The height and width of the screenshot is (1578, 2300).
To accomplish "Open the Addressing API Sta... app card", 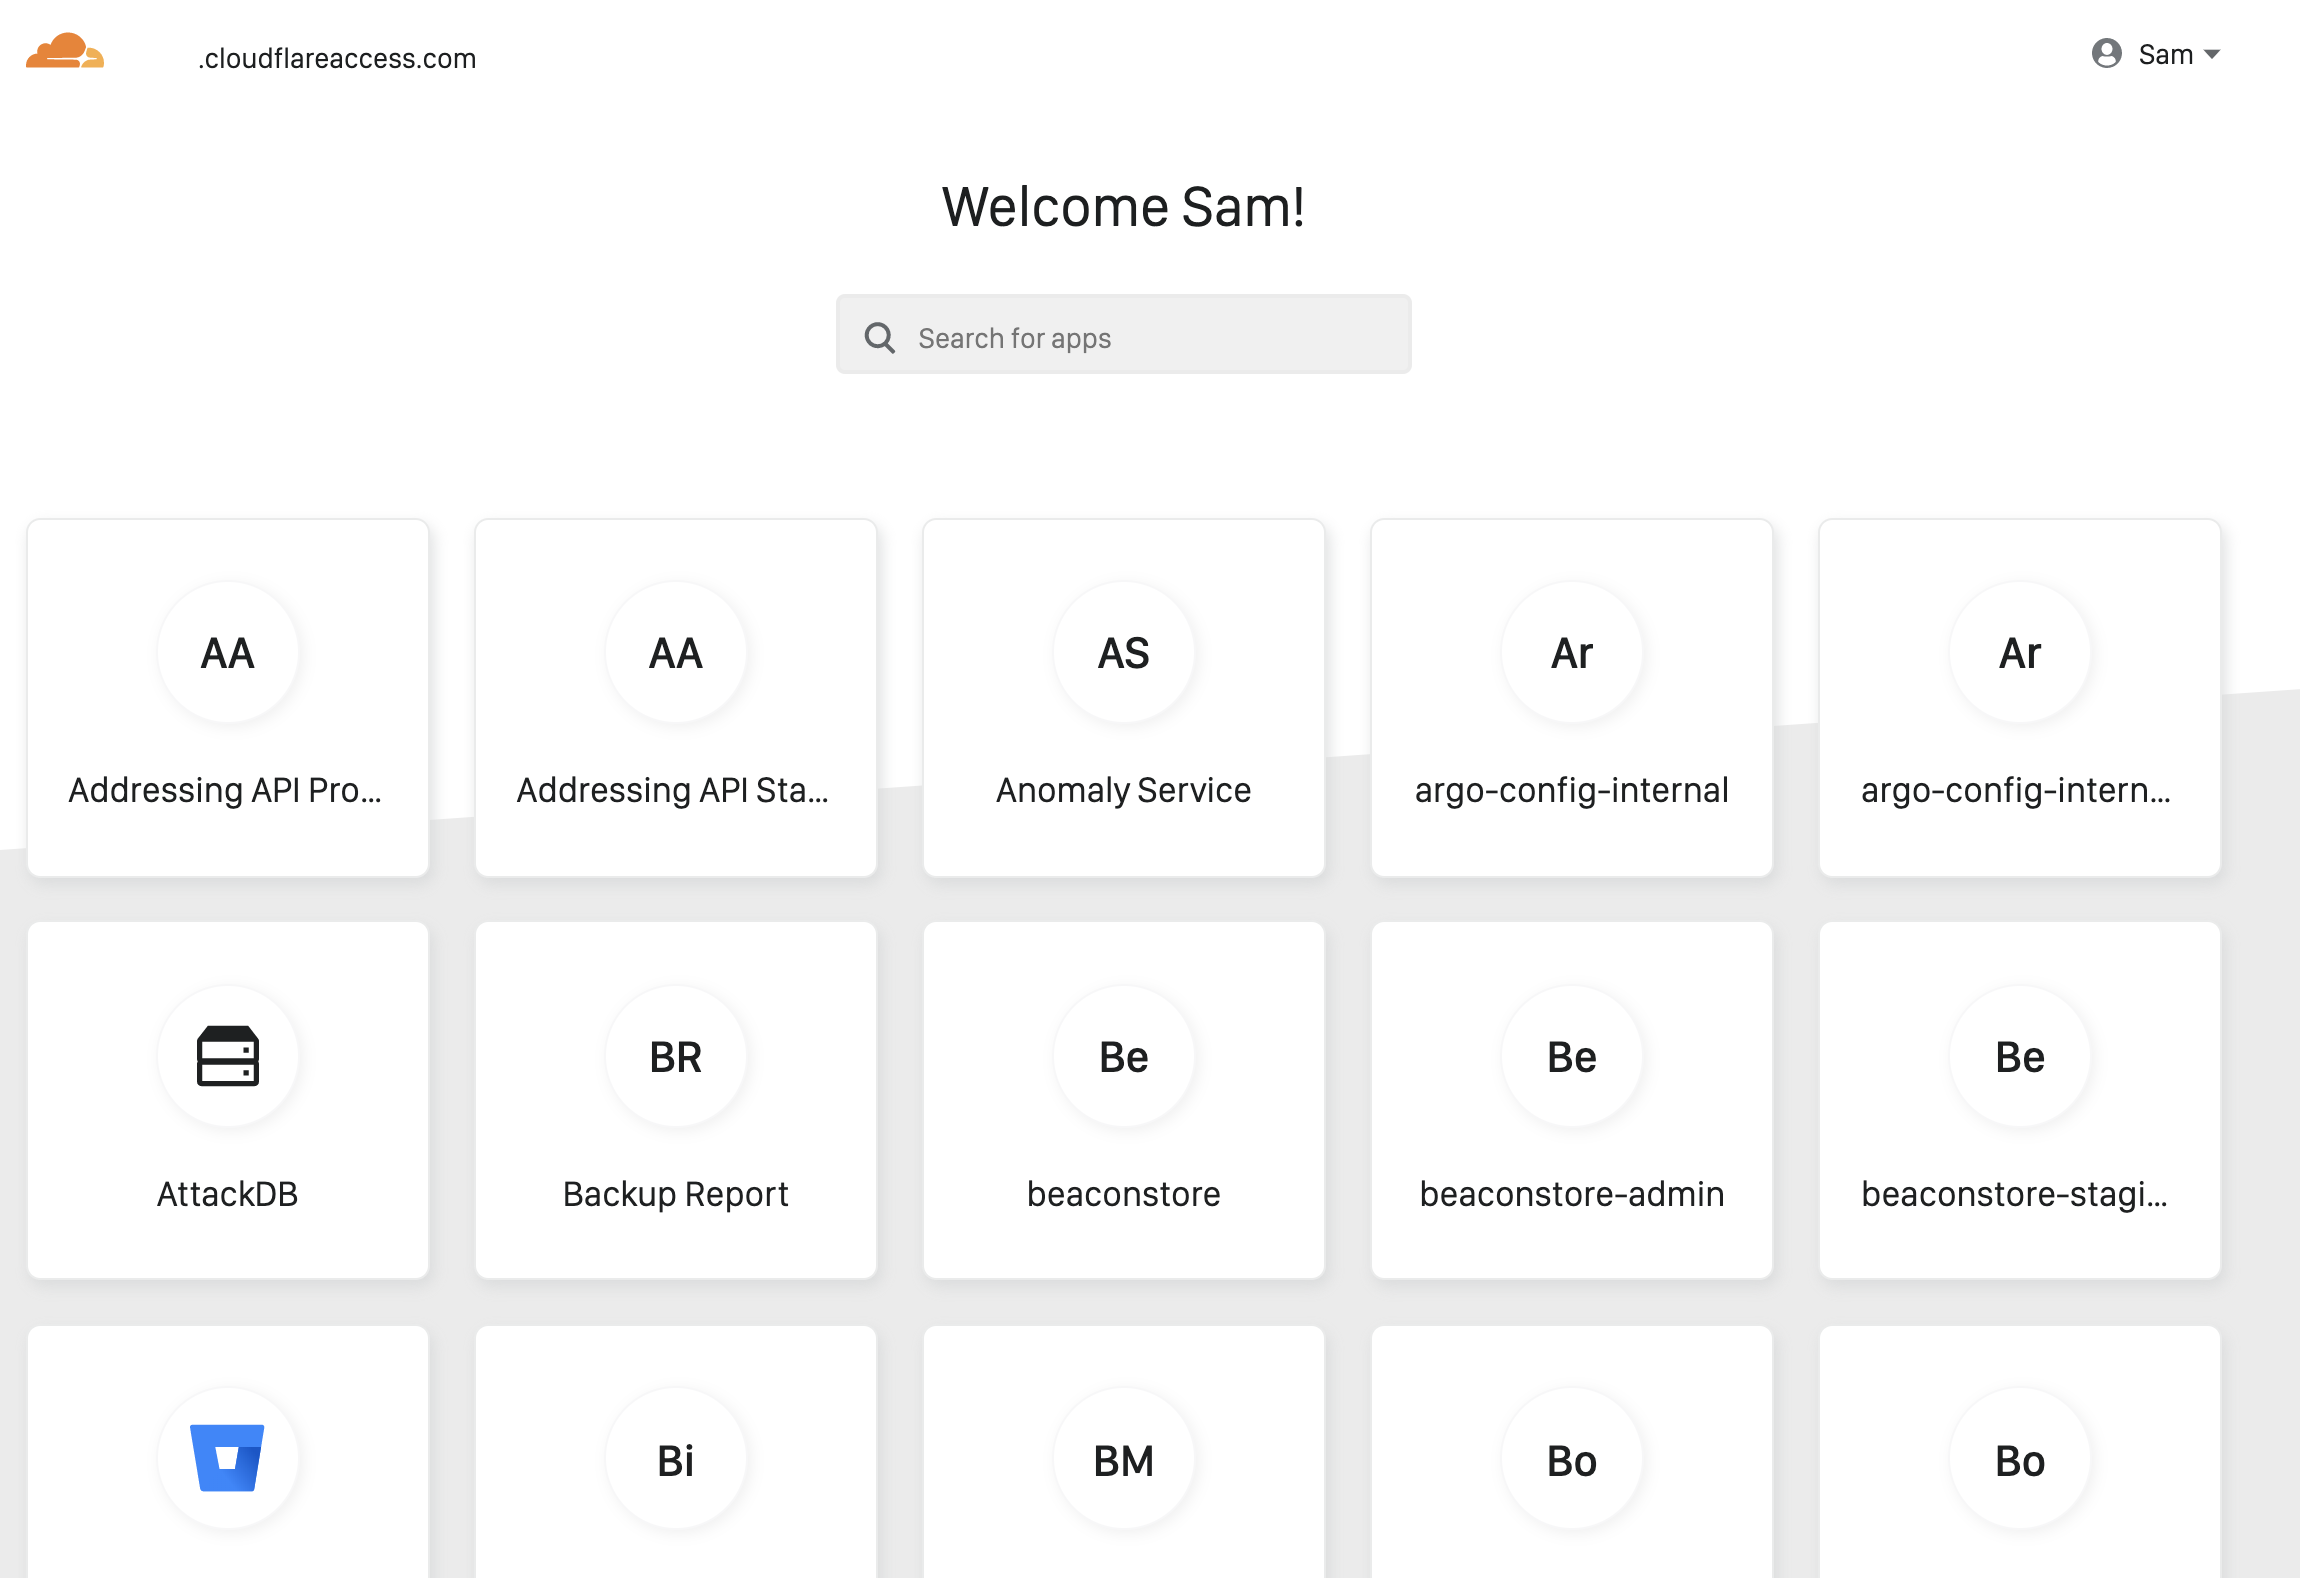I will [x=676, y=697].
